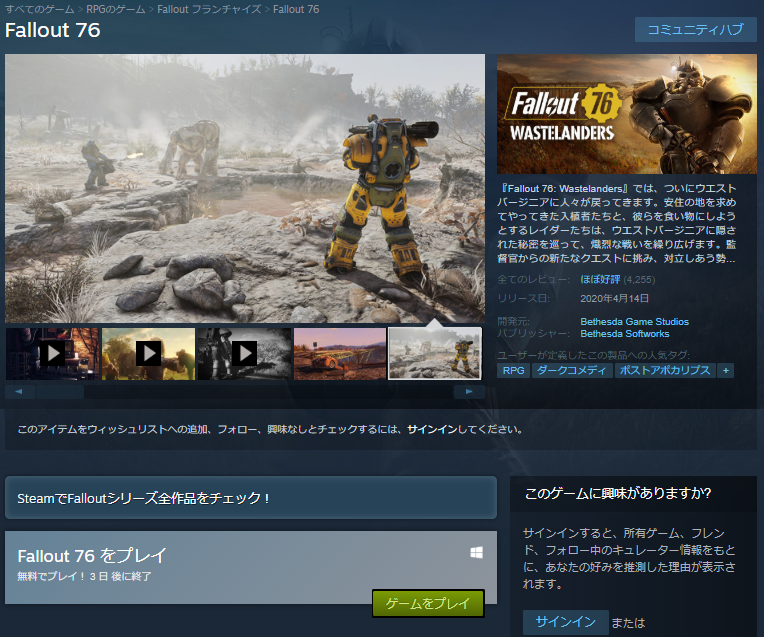Image resolution: width=764 pixels, height=637 pixels.
Task: Open the RPGのゲーム breadcrumb link
Action: tap(115, 9)
